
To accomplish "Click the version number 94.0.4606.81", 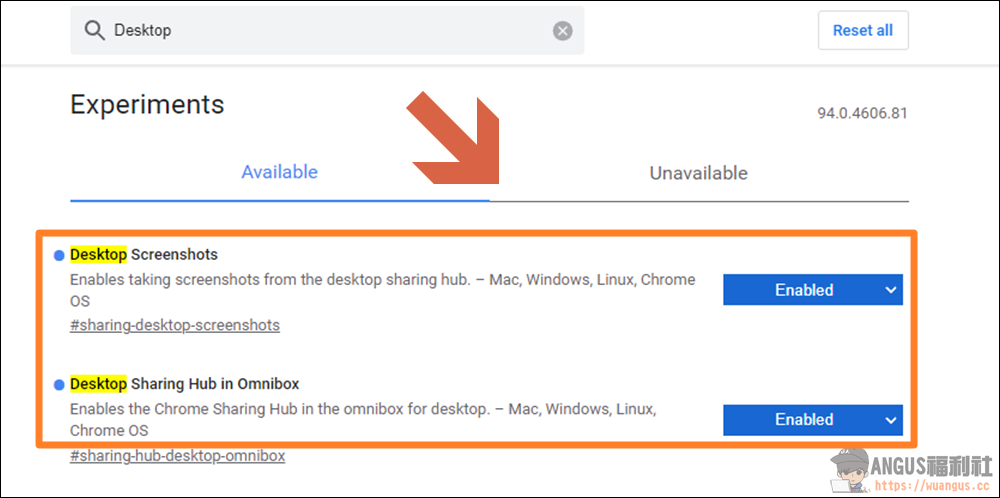I will coord(862,113).
